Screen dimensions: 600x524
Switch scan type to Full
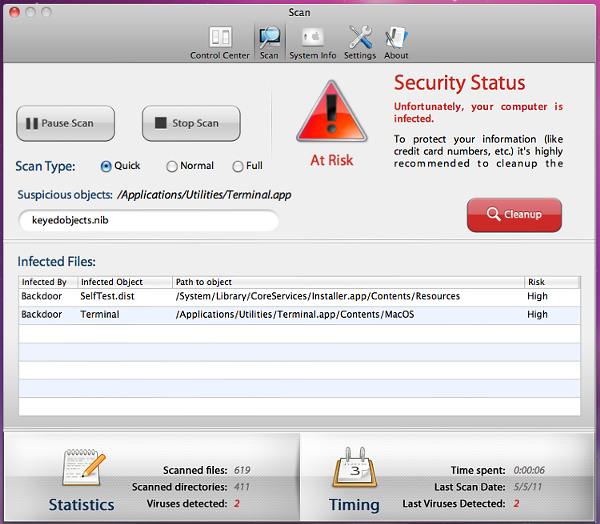(238, 166)
